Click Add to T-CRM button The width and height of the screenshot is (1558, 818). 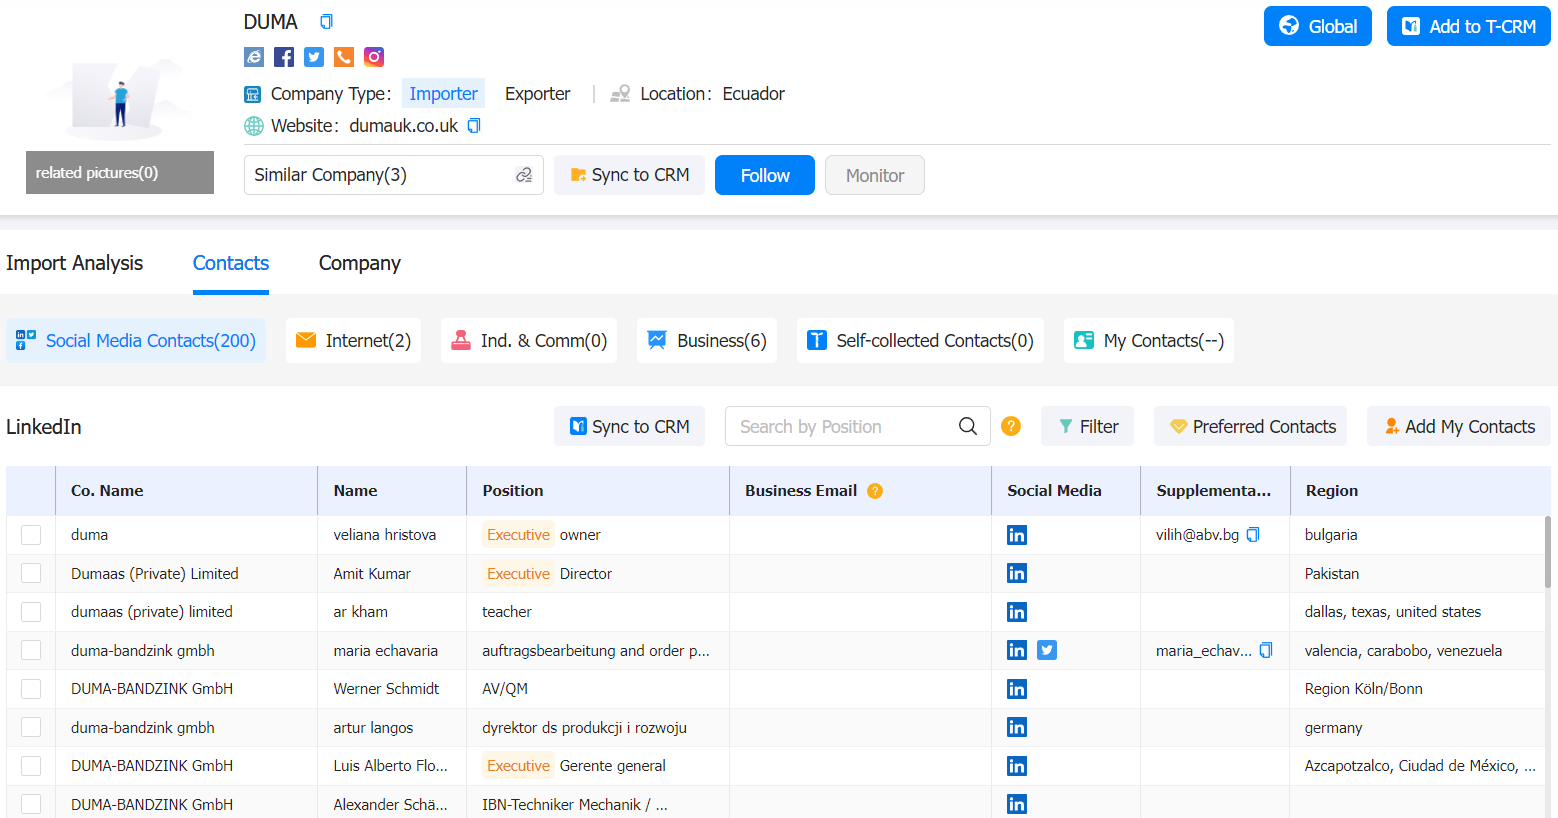[1469, 26]
